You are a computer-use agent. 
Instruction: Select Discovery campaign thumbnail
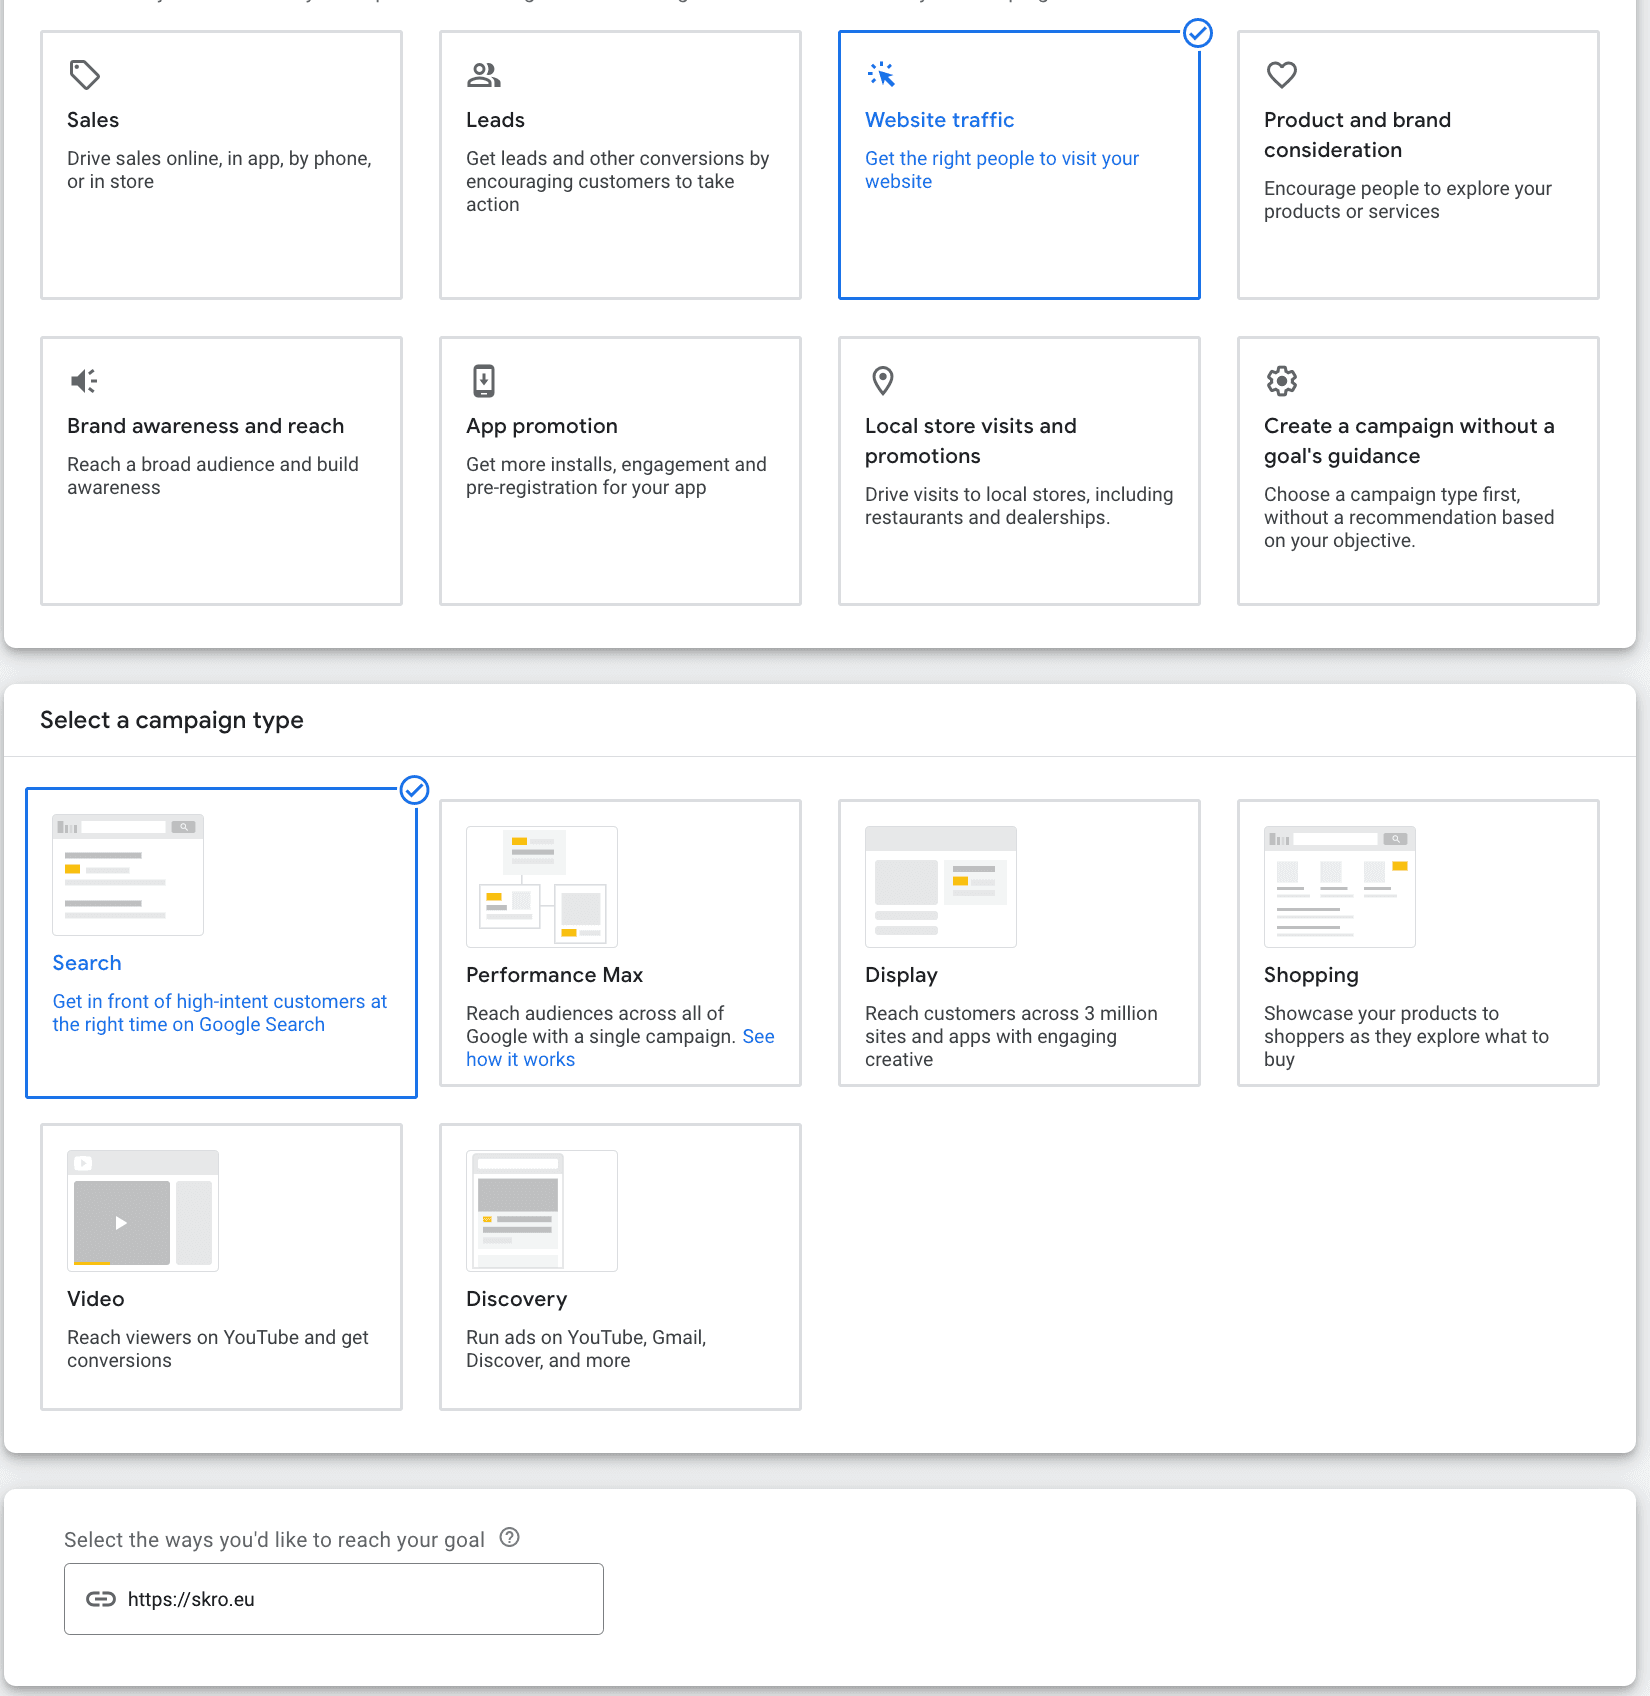point(541,1211)
